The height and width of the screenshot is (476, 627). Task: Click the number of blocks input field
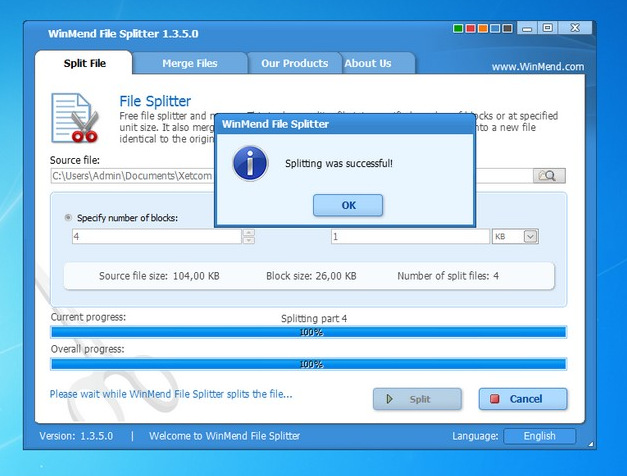[x=156, y=236]
